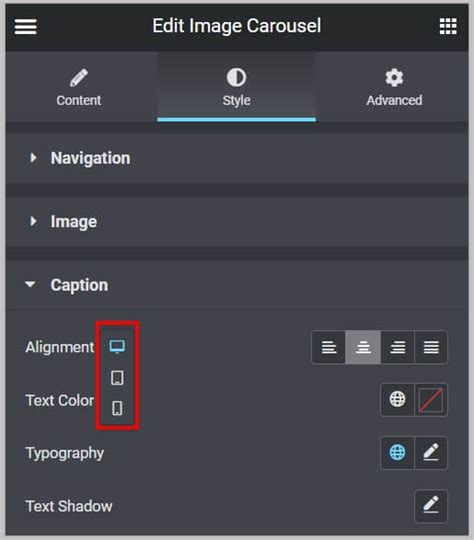474x540 pixels.
Task: Align caption center
Action: pyautogui.click(x=363, y=347)
